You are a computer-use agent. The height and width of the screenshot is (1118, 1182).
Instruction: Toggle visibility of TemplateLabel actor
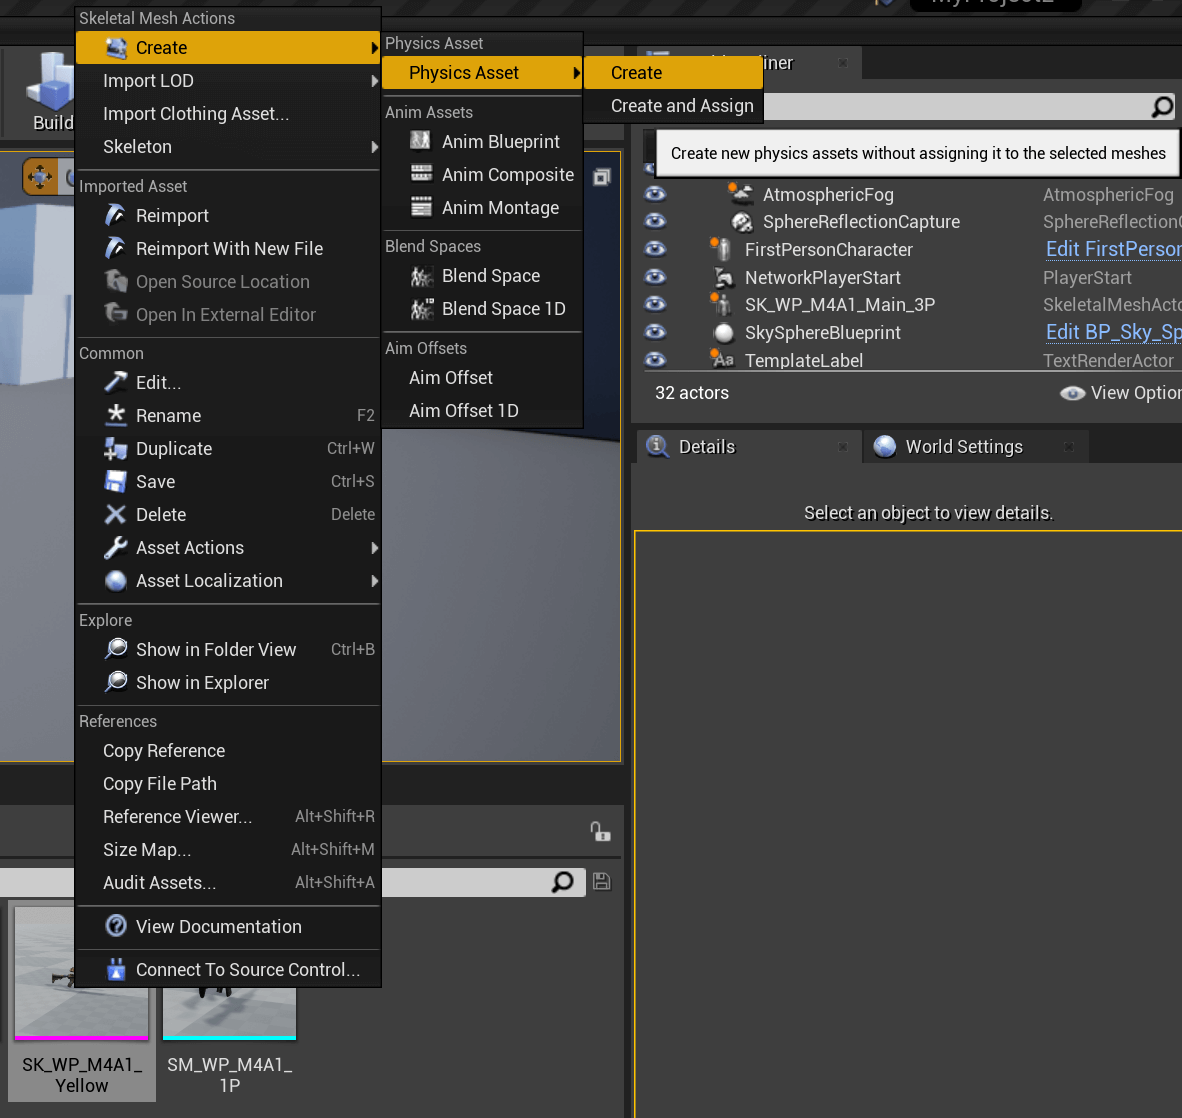point(655,360)
